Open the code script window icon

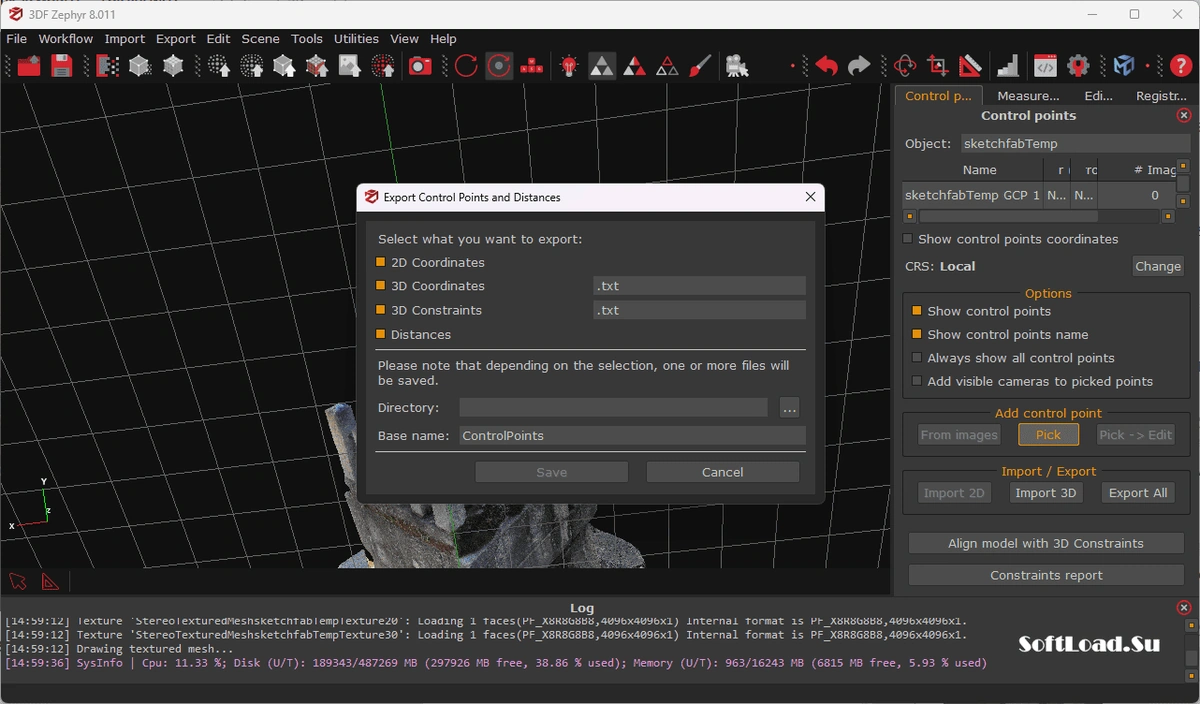click(1044, 66)
